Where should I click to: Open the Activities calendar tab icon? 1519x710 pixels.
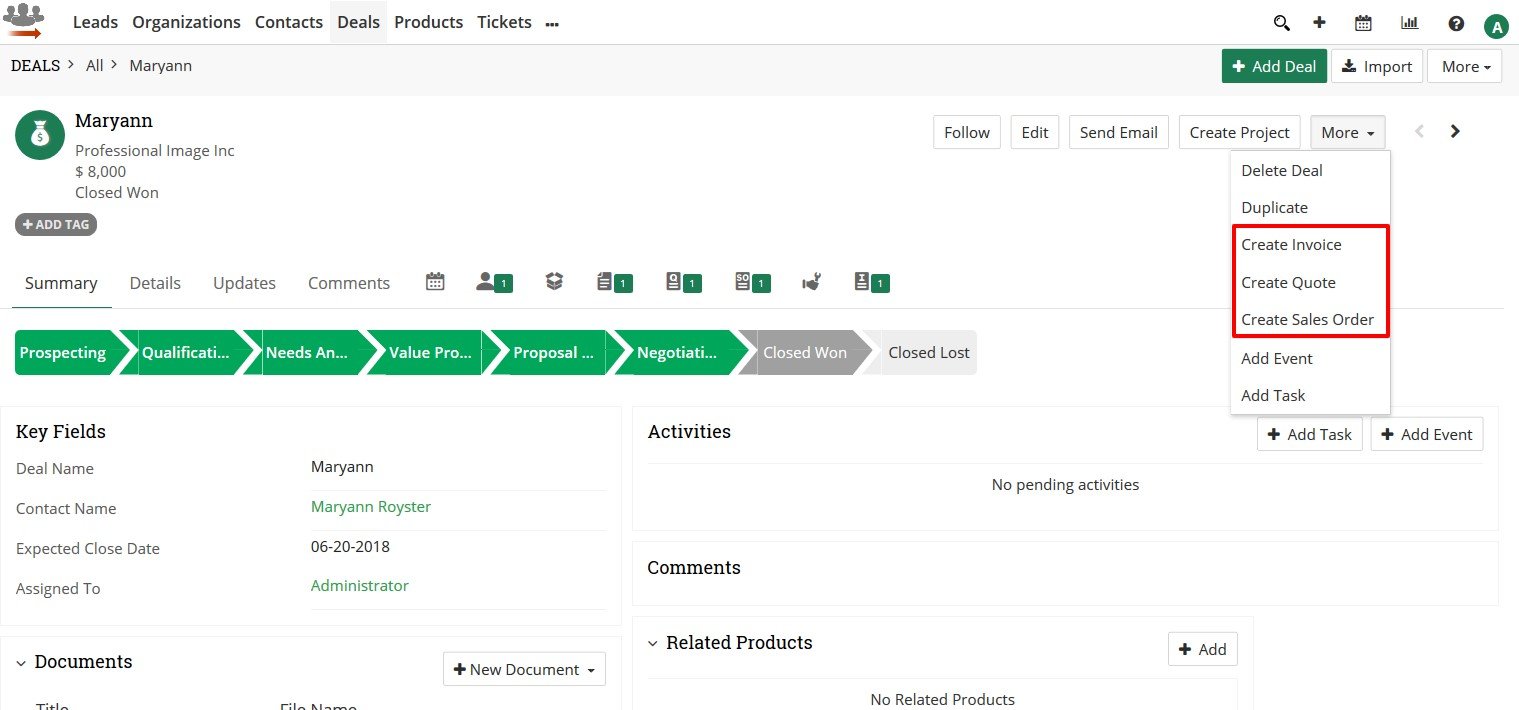click(x=435, y=282)
